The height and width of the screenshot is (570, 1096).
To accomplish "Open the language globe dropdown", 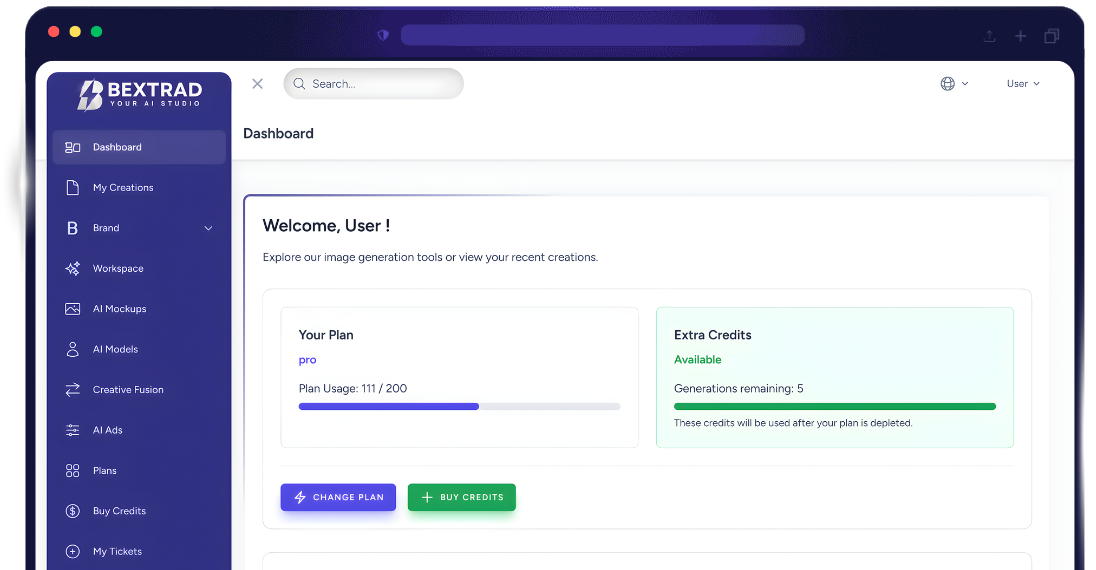I will [x=953, y=84].
